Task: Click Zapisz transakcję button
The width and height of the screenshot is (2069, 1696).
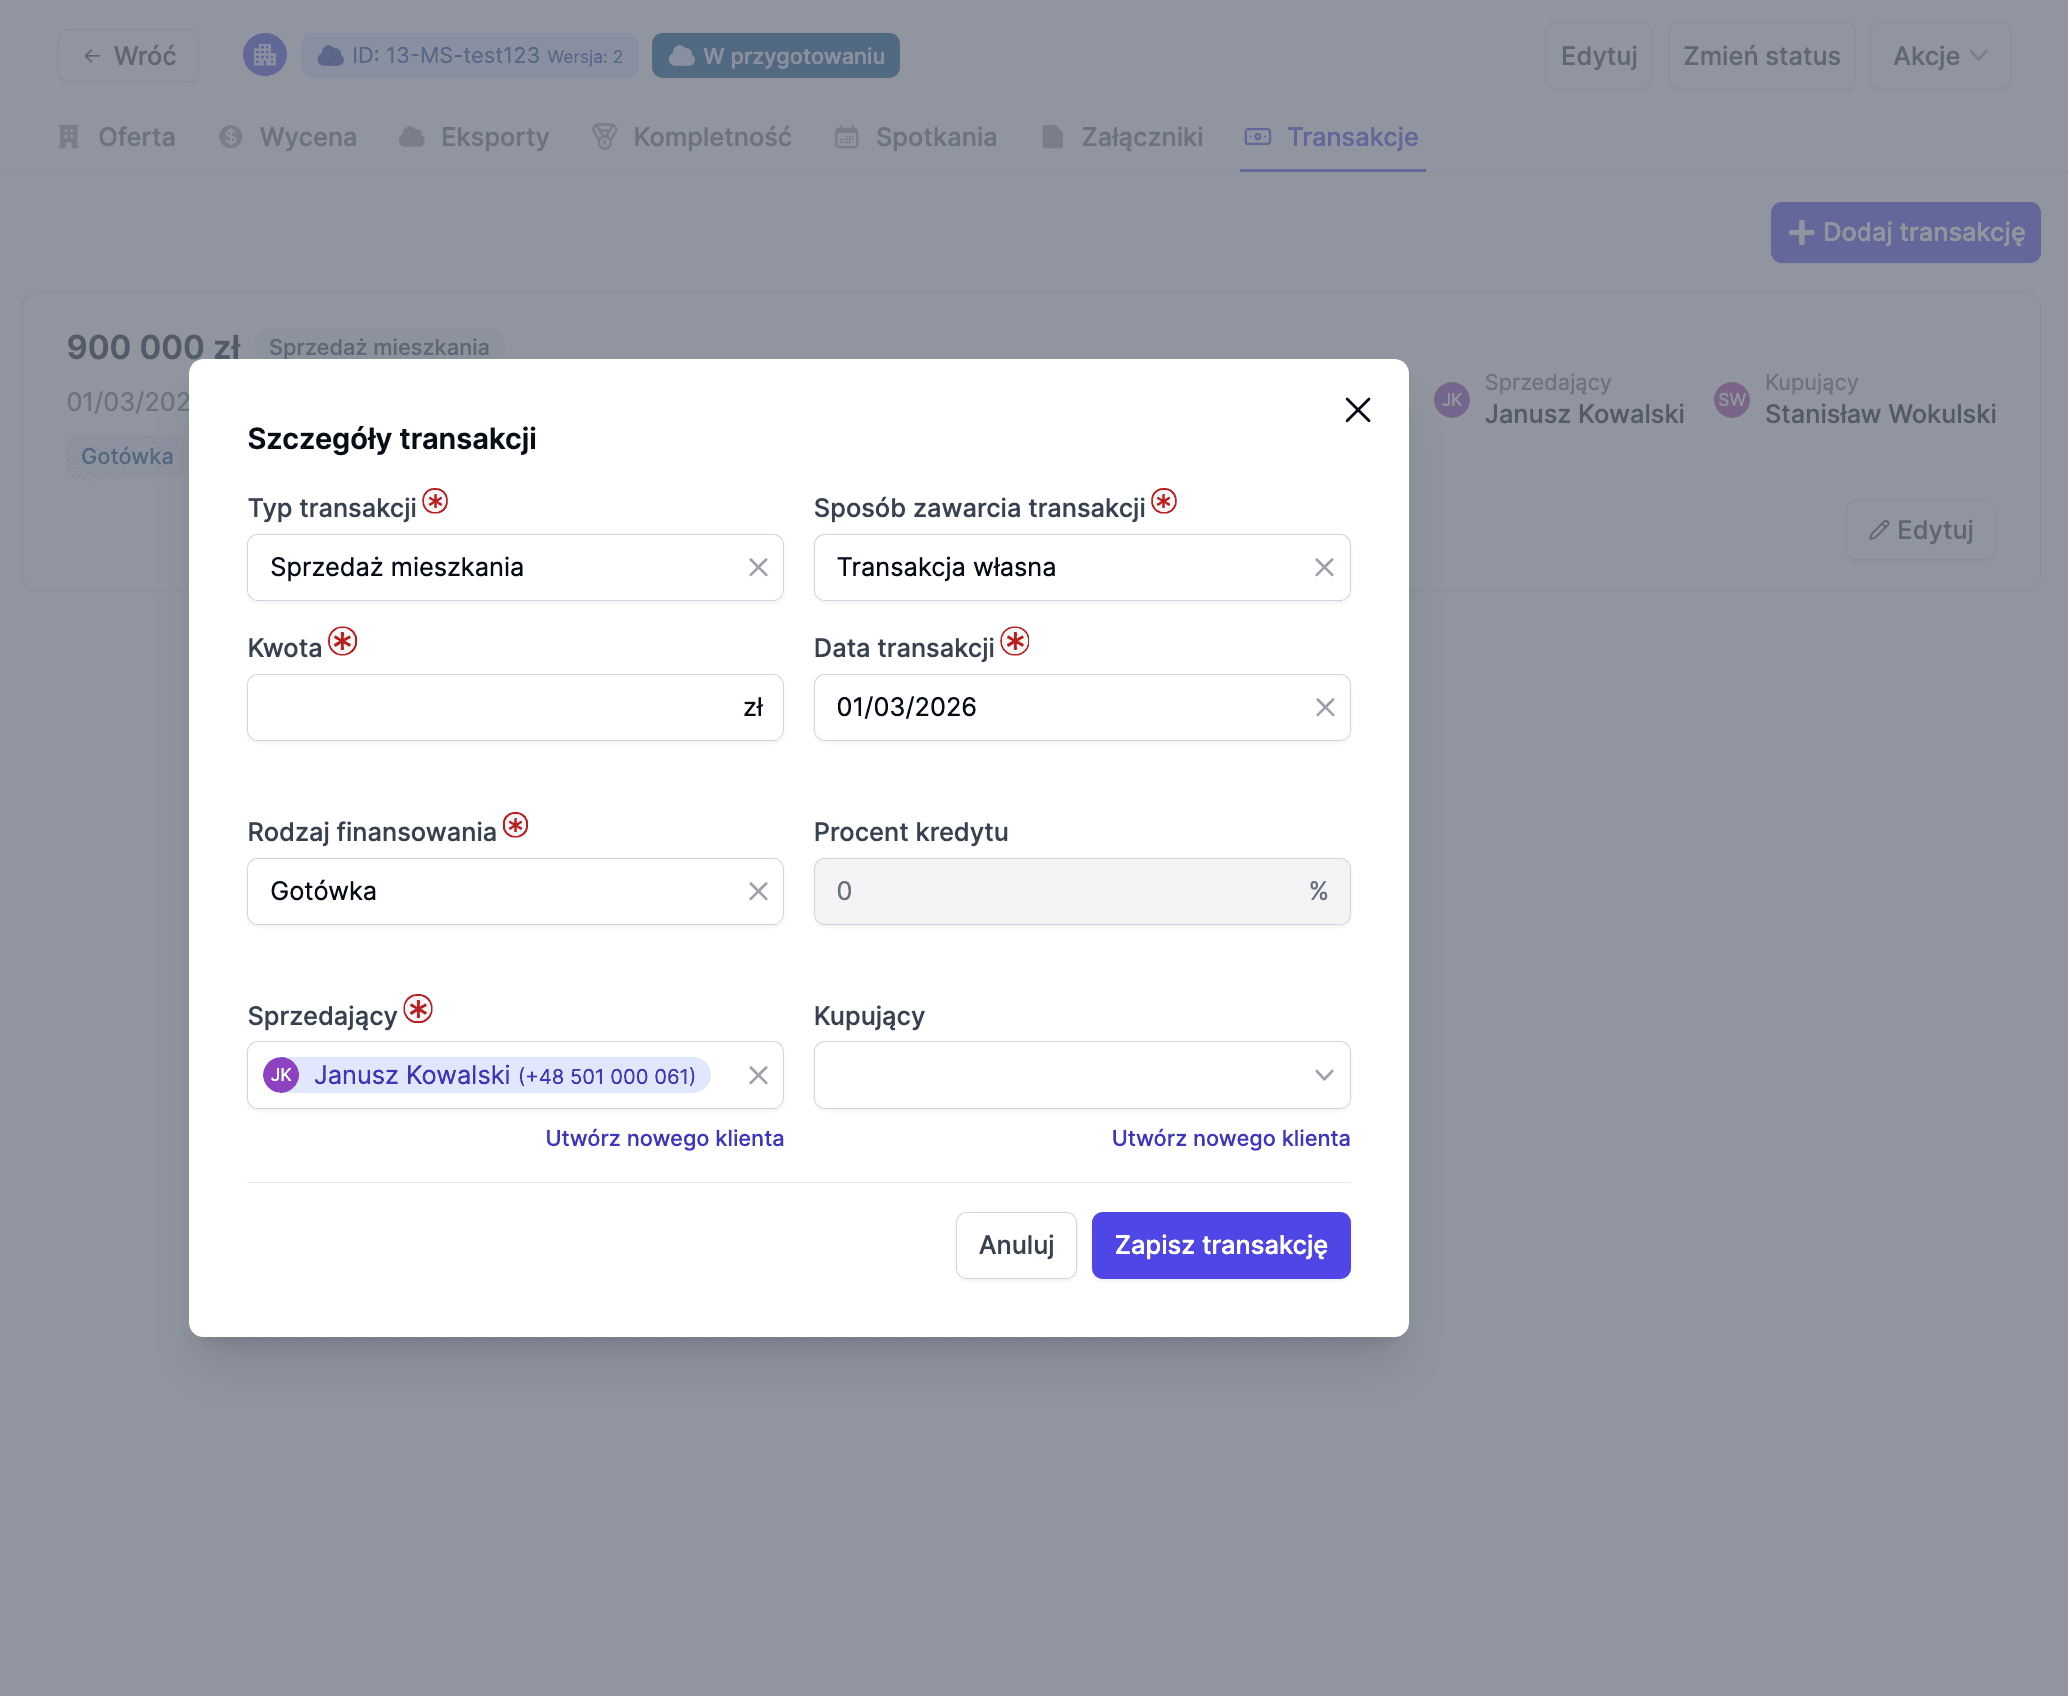Action: (x=1220, y=1246)
